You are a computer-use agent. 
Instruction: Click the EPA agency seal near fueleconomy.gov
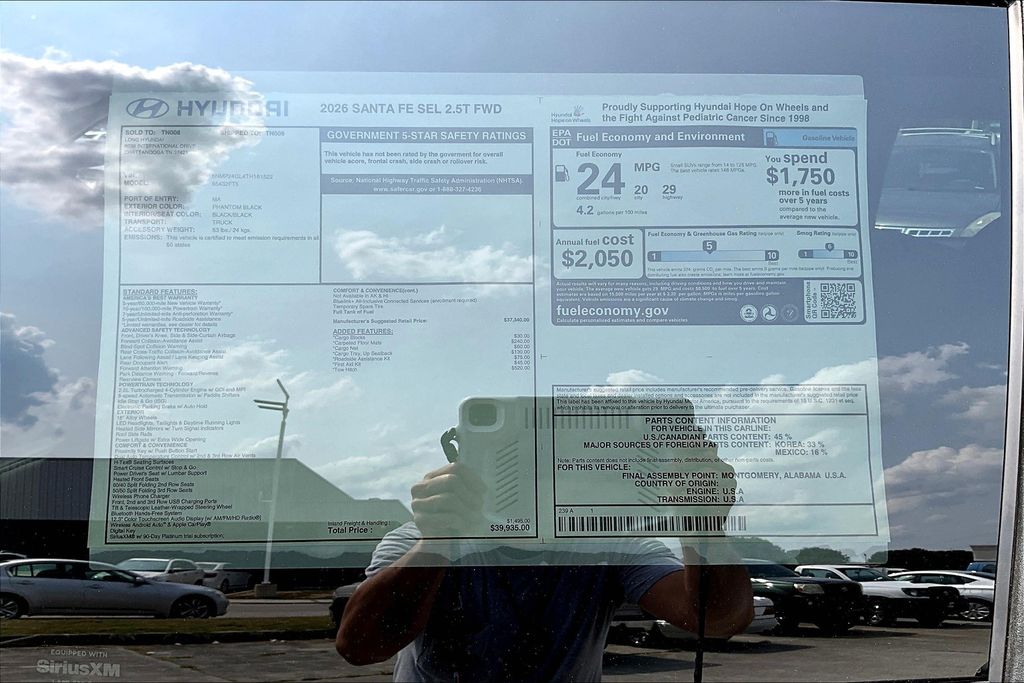click(x=748, y=312)
